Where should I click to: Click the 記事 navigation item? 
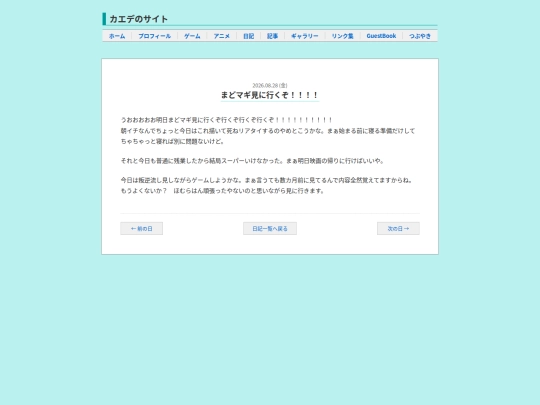pos(272,36)
